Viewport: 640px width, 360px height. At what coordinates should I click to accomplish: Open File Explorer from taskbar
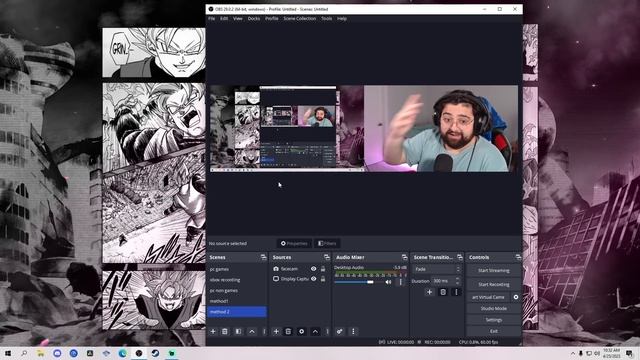40,353
